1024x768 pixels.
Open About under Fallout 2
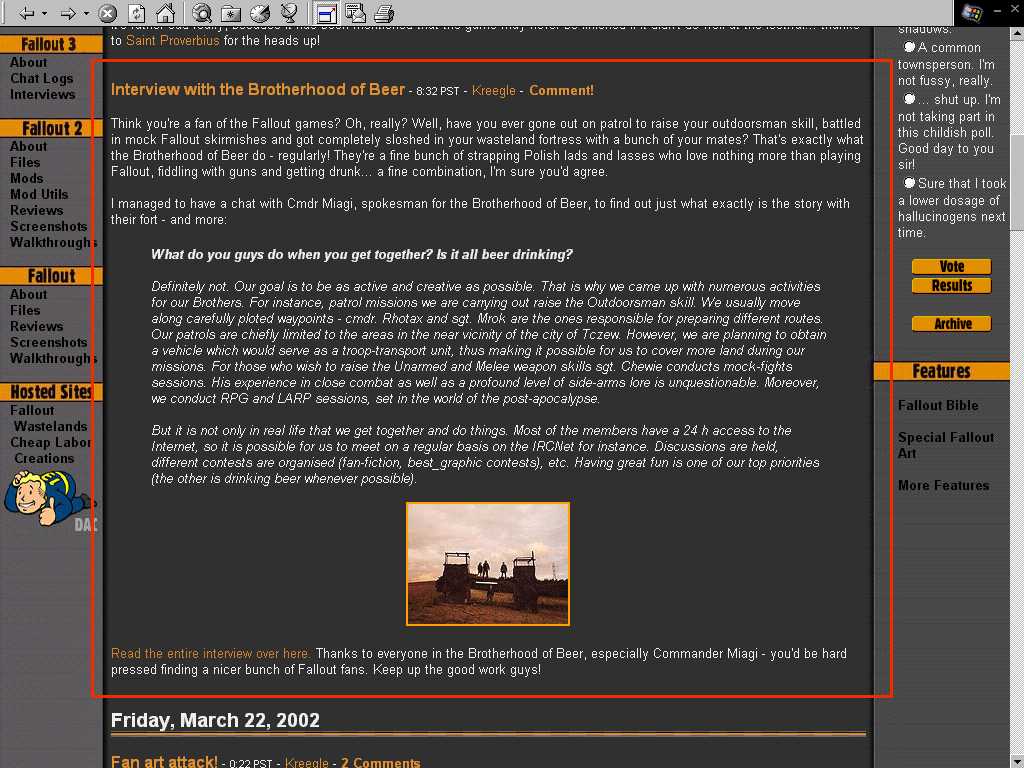tap(29, 146)
